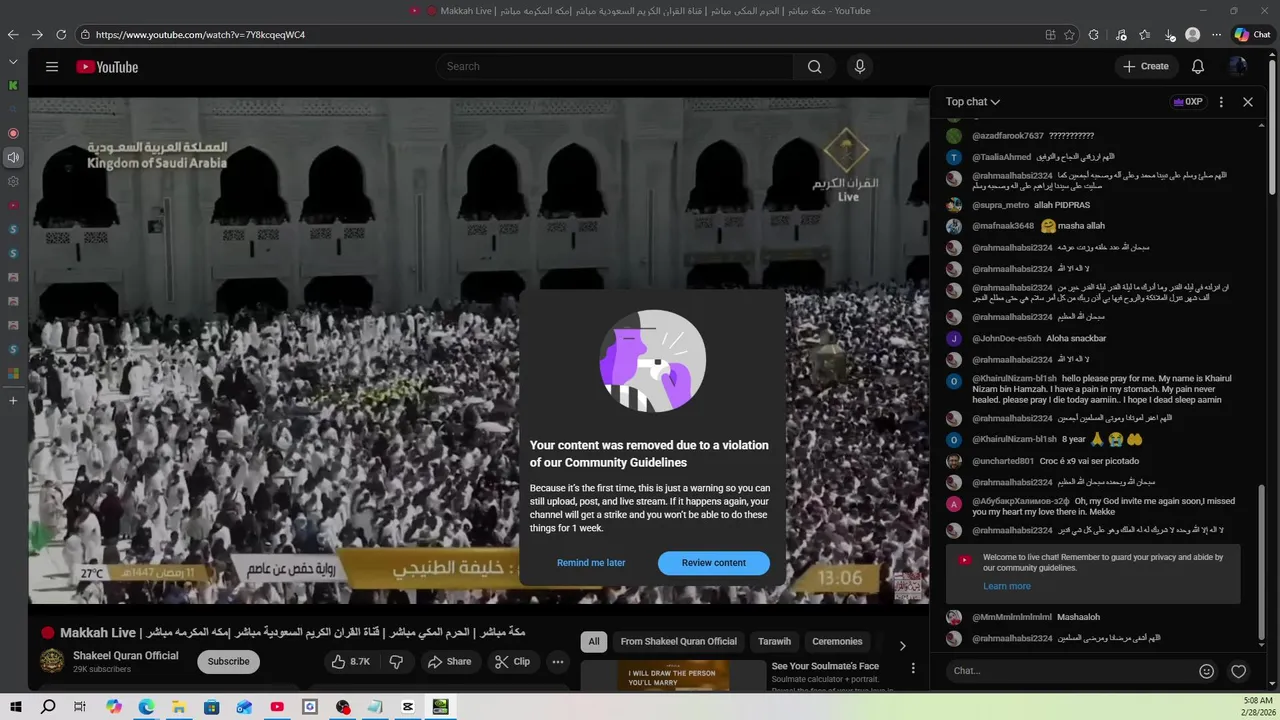Open browser settings and more ellipsis

coord(1216,34)
